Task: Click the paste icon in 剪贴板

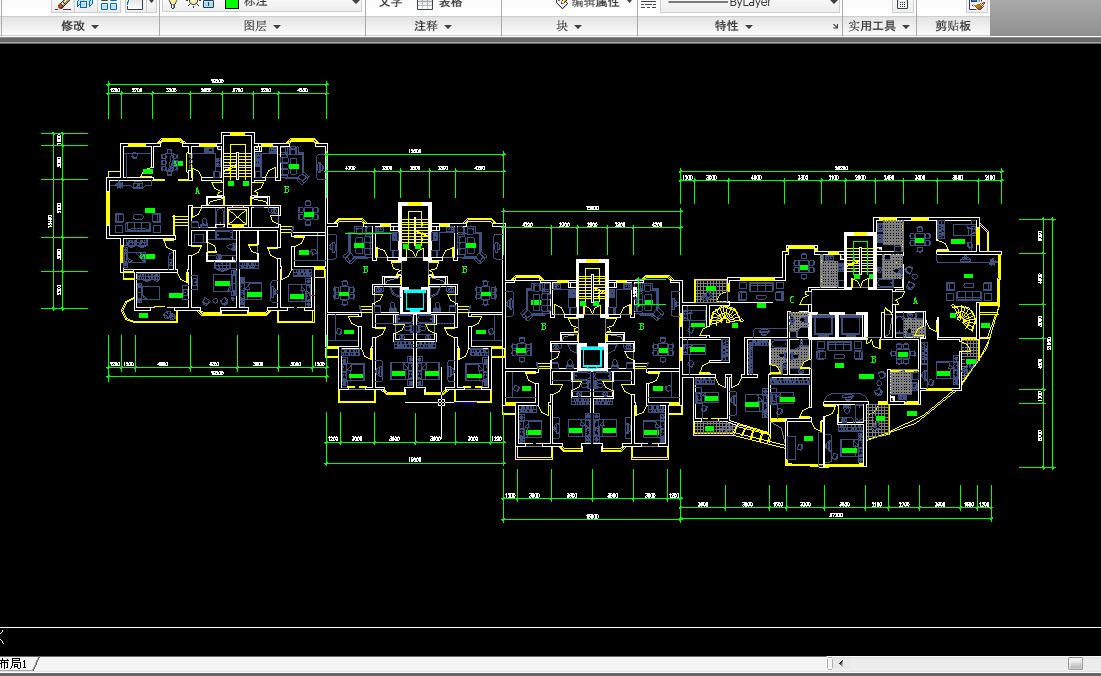Action: tap(976, 5)
